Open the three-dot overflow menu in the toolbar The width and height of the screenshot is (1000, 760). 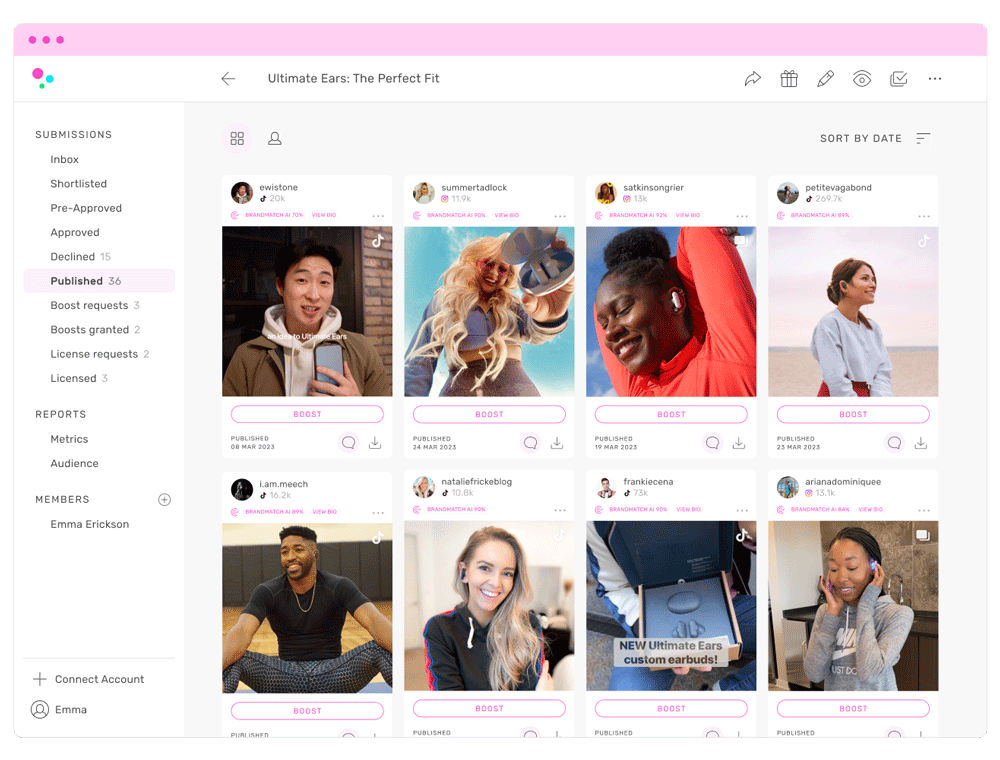935,78
